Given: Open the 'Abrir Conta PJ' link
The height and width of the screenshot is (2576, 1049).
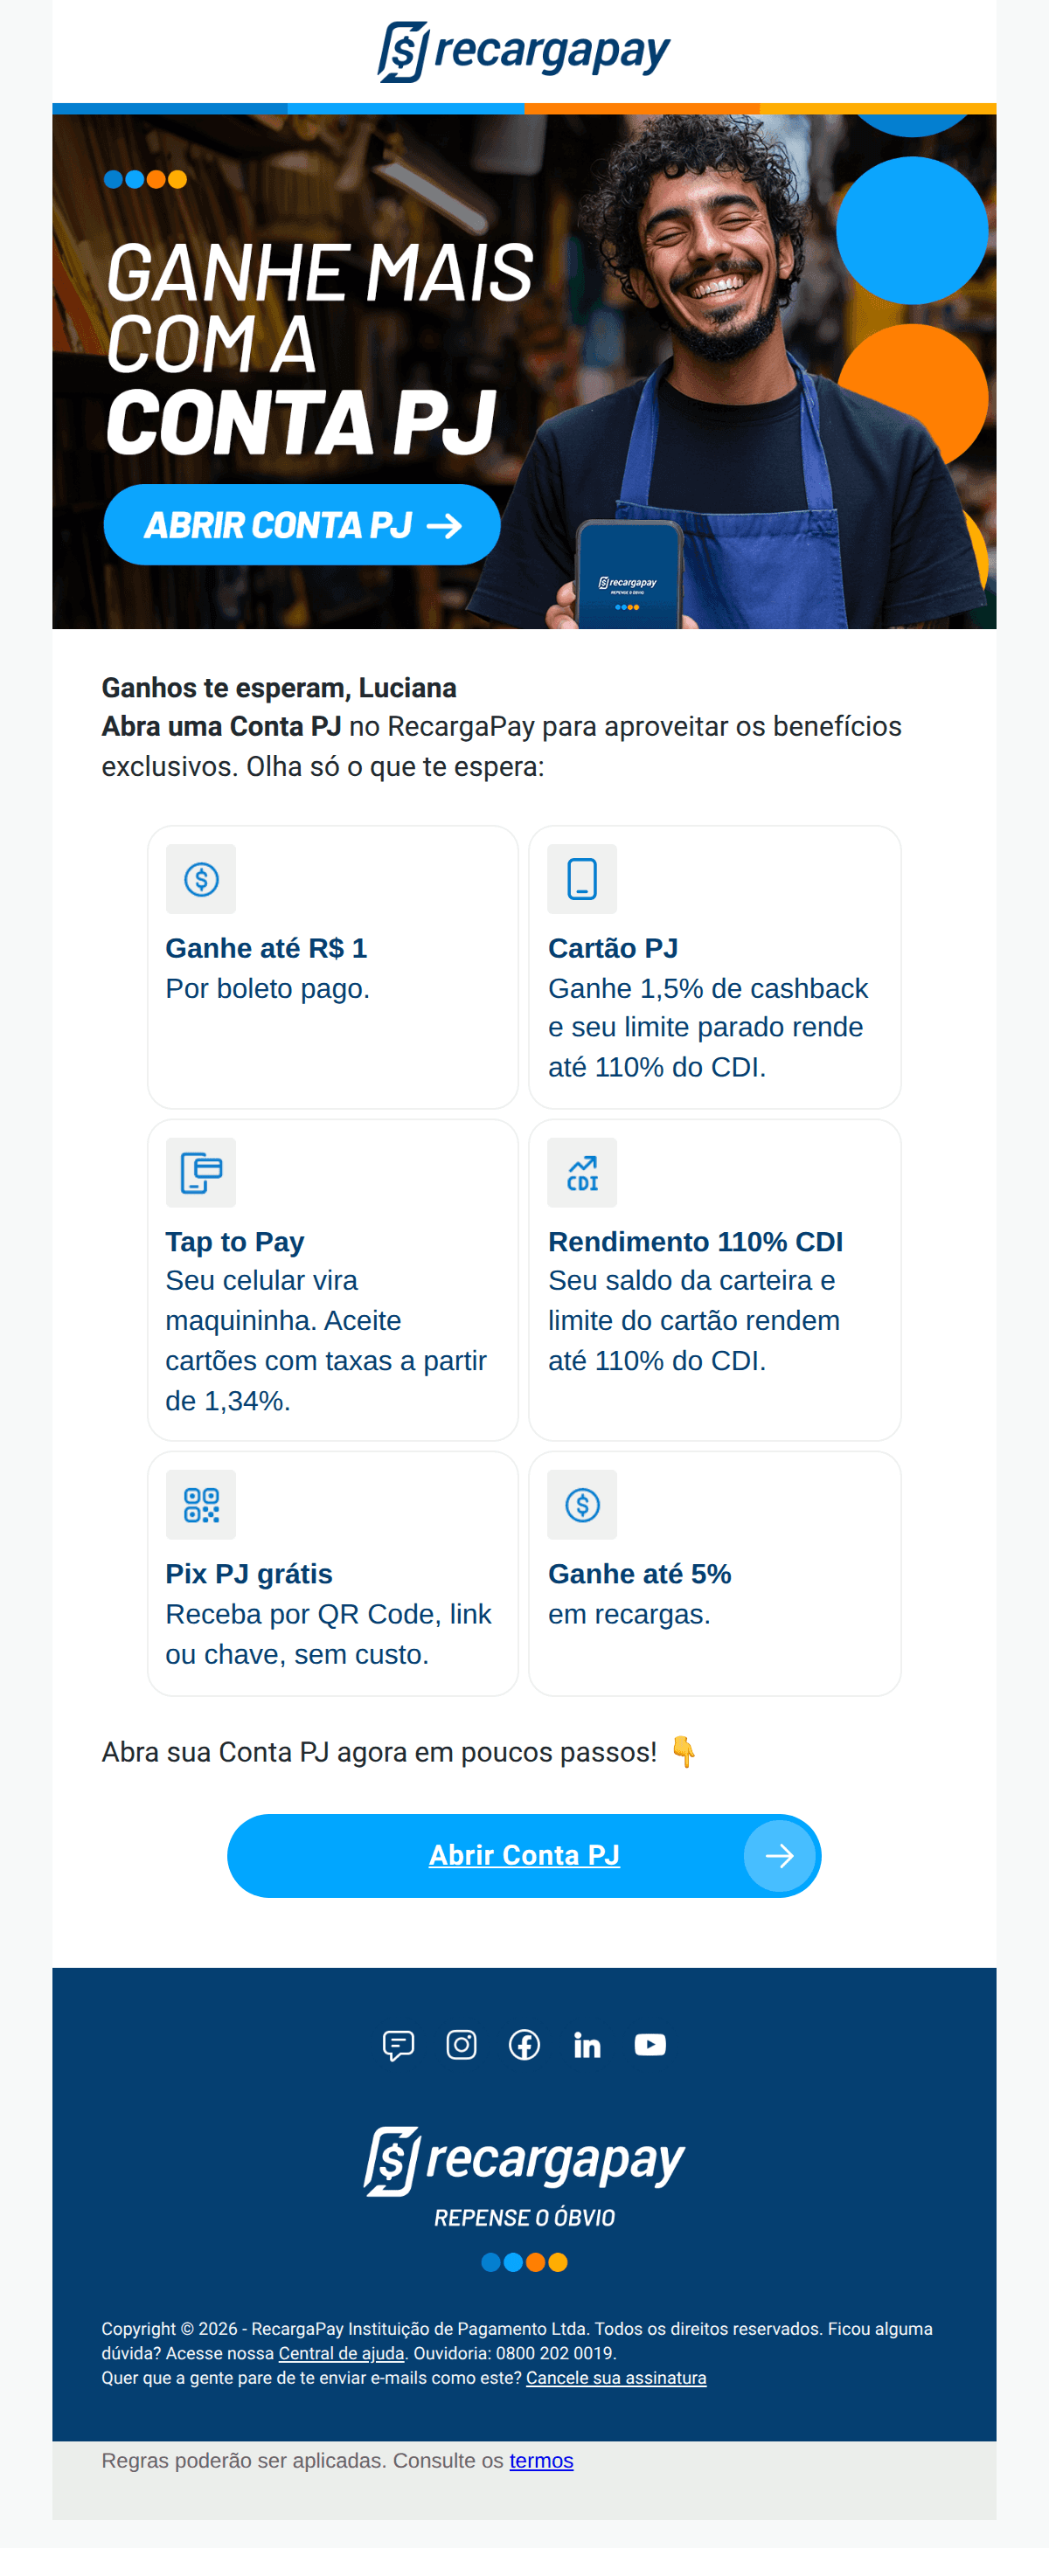Looking at the screenshot, I should [524, 1856].
